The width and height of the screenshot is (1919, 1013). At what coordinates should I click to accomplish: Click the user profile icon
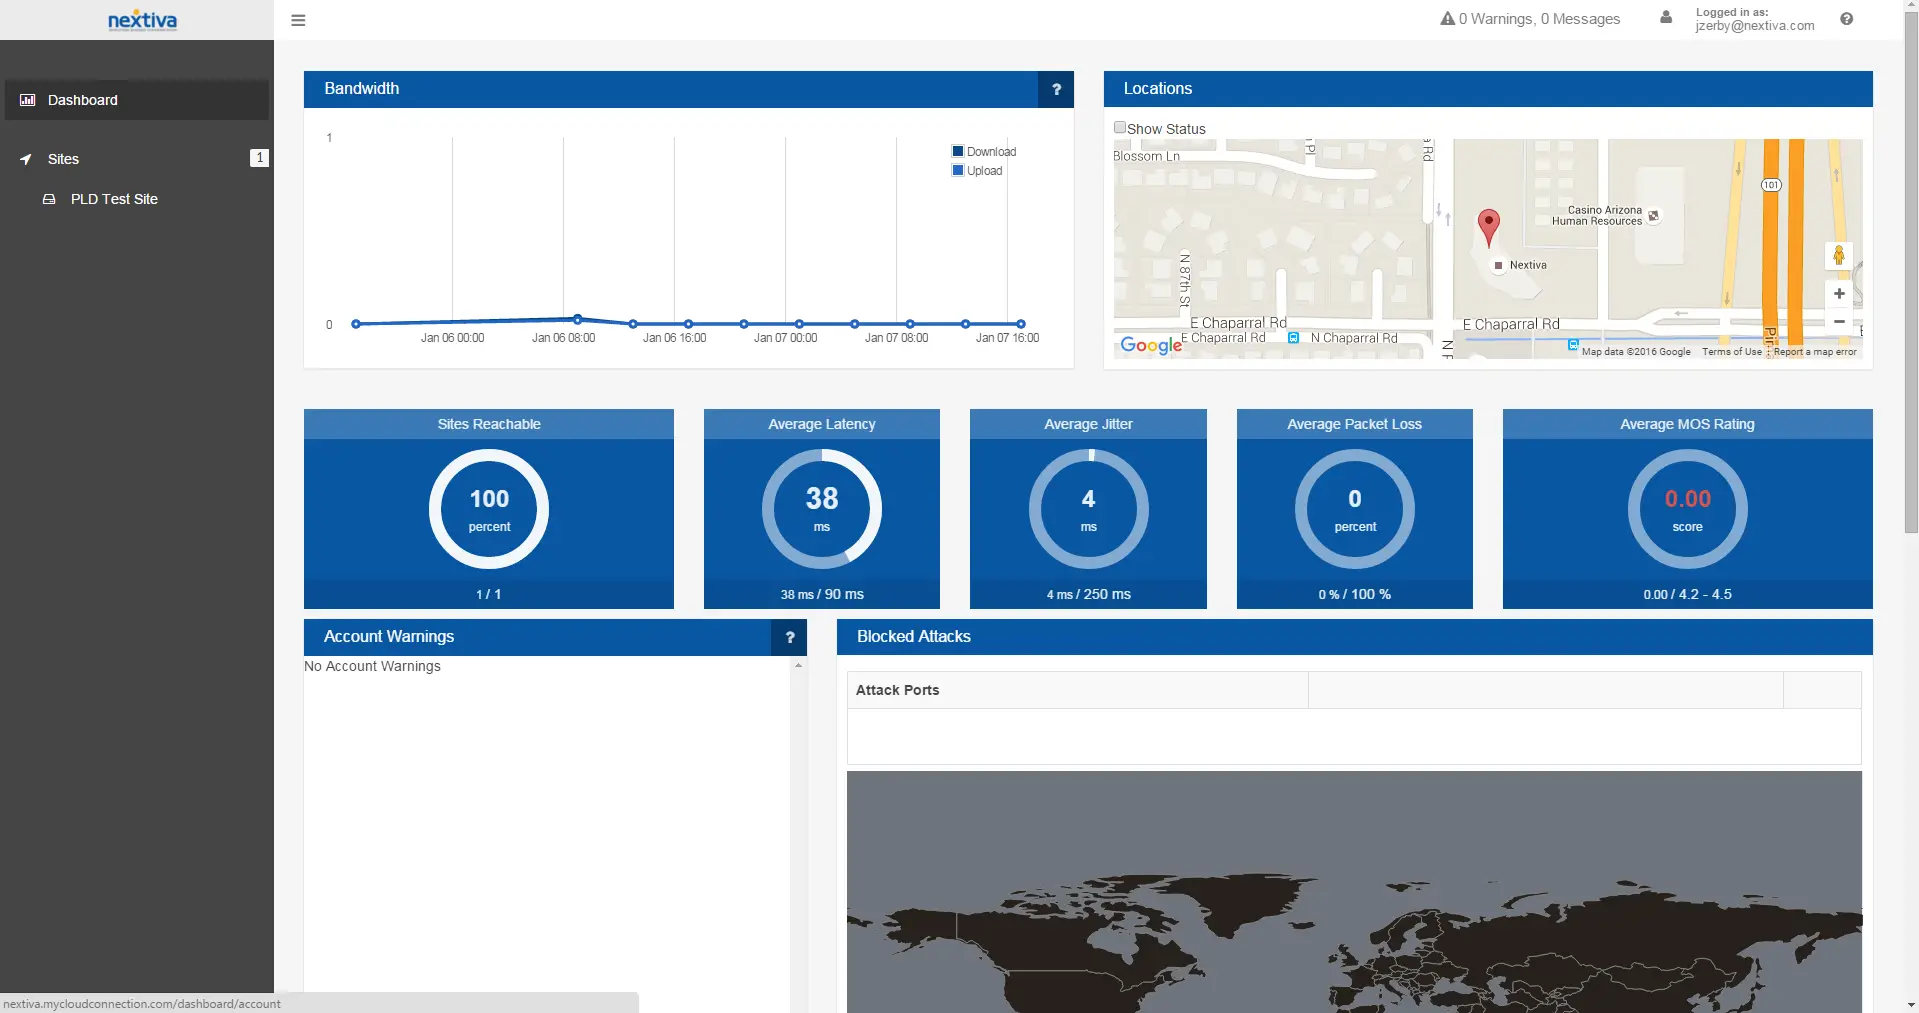[x=1666, y=18]
